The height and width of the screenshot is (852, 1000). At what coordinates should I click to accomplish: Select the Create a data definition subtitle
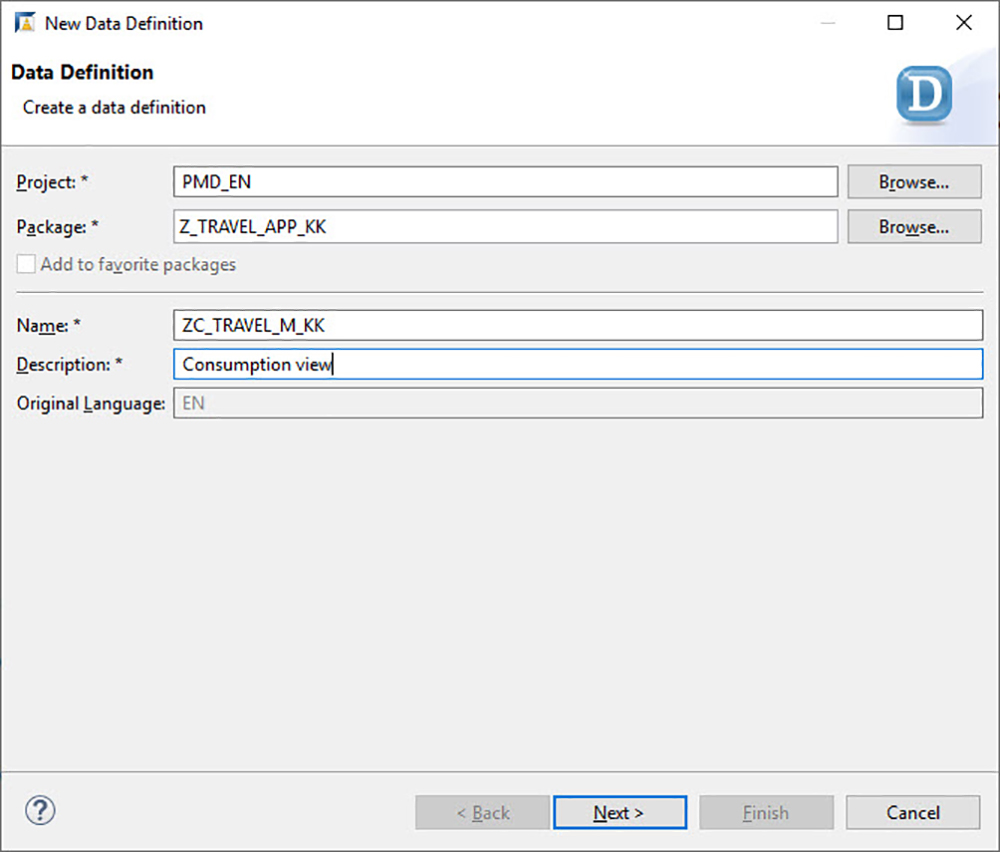[x=113, y=107]
